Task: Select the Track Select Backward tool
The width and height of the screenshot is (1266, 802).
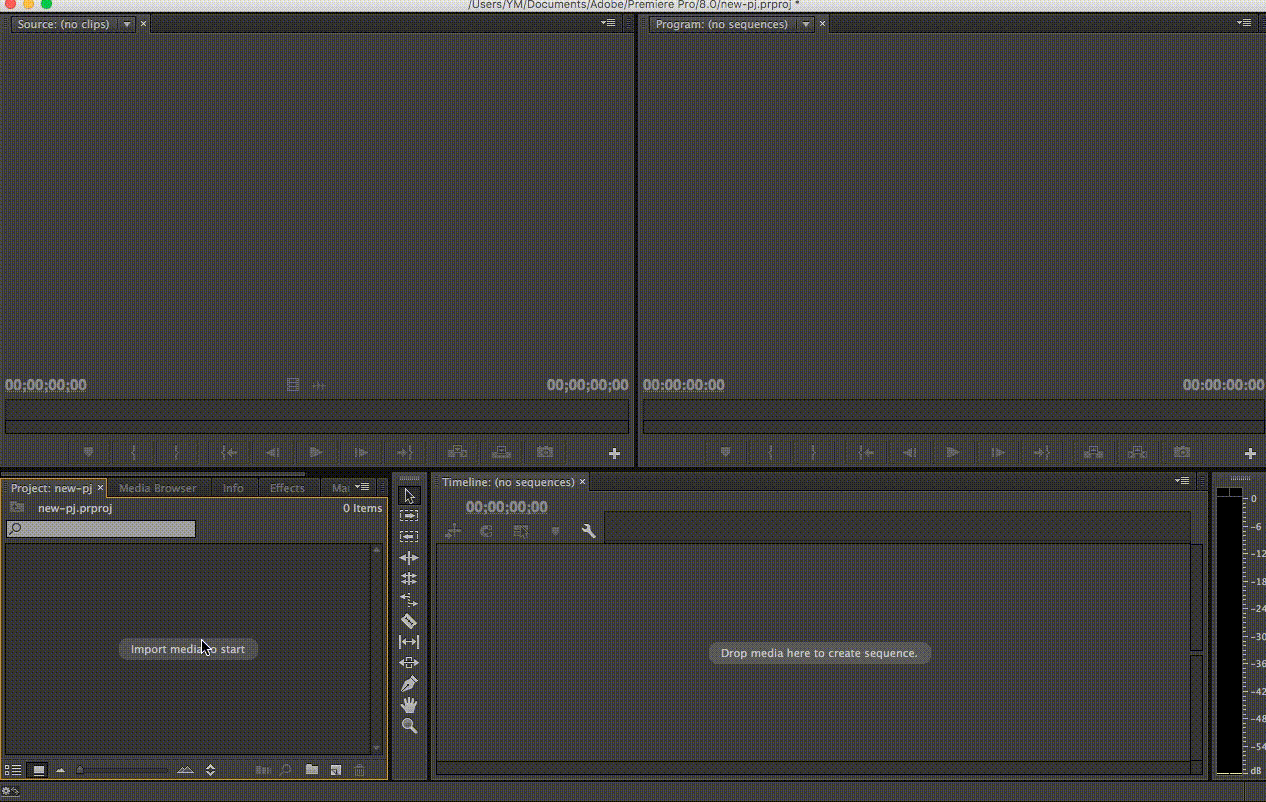Action: [409, 537]
